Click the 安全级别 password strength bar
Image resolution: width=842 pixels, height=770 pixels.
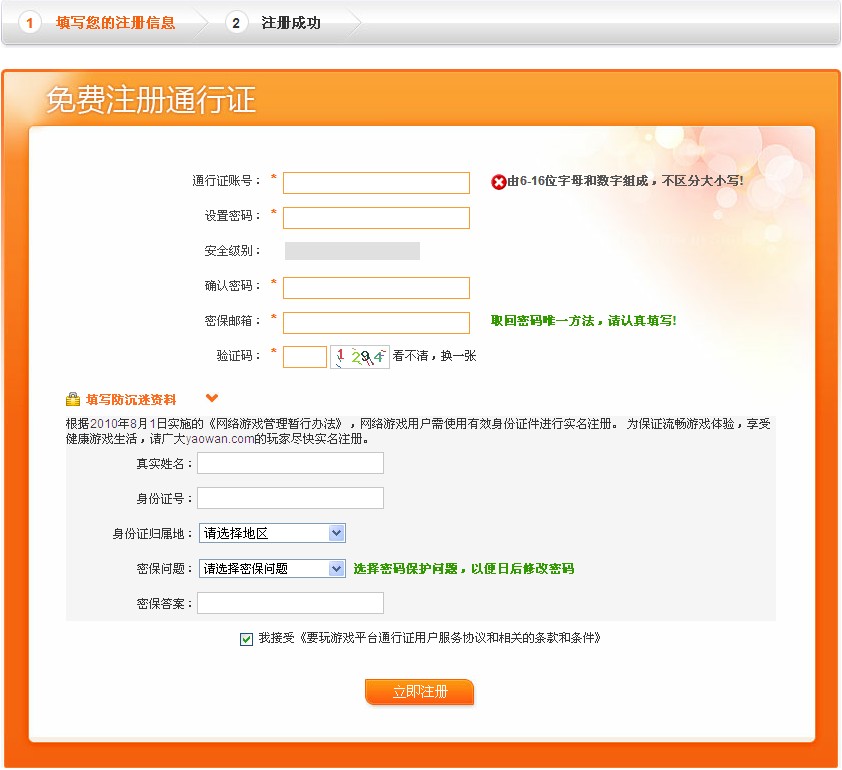352,251
